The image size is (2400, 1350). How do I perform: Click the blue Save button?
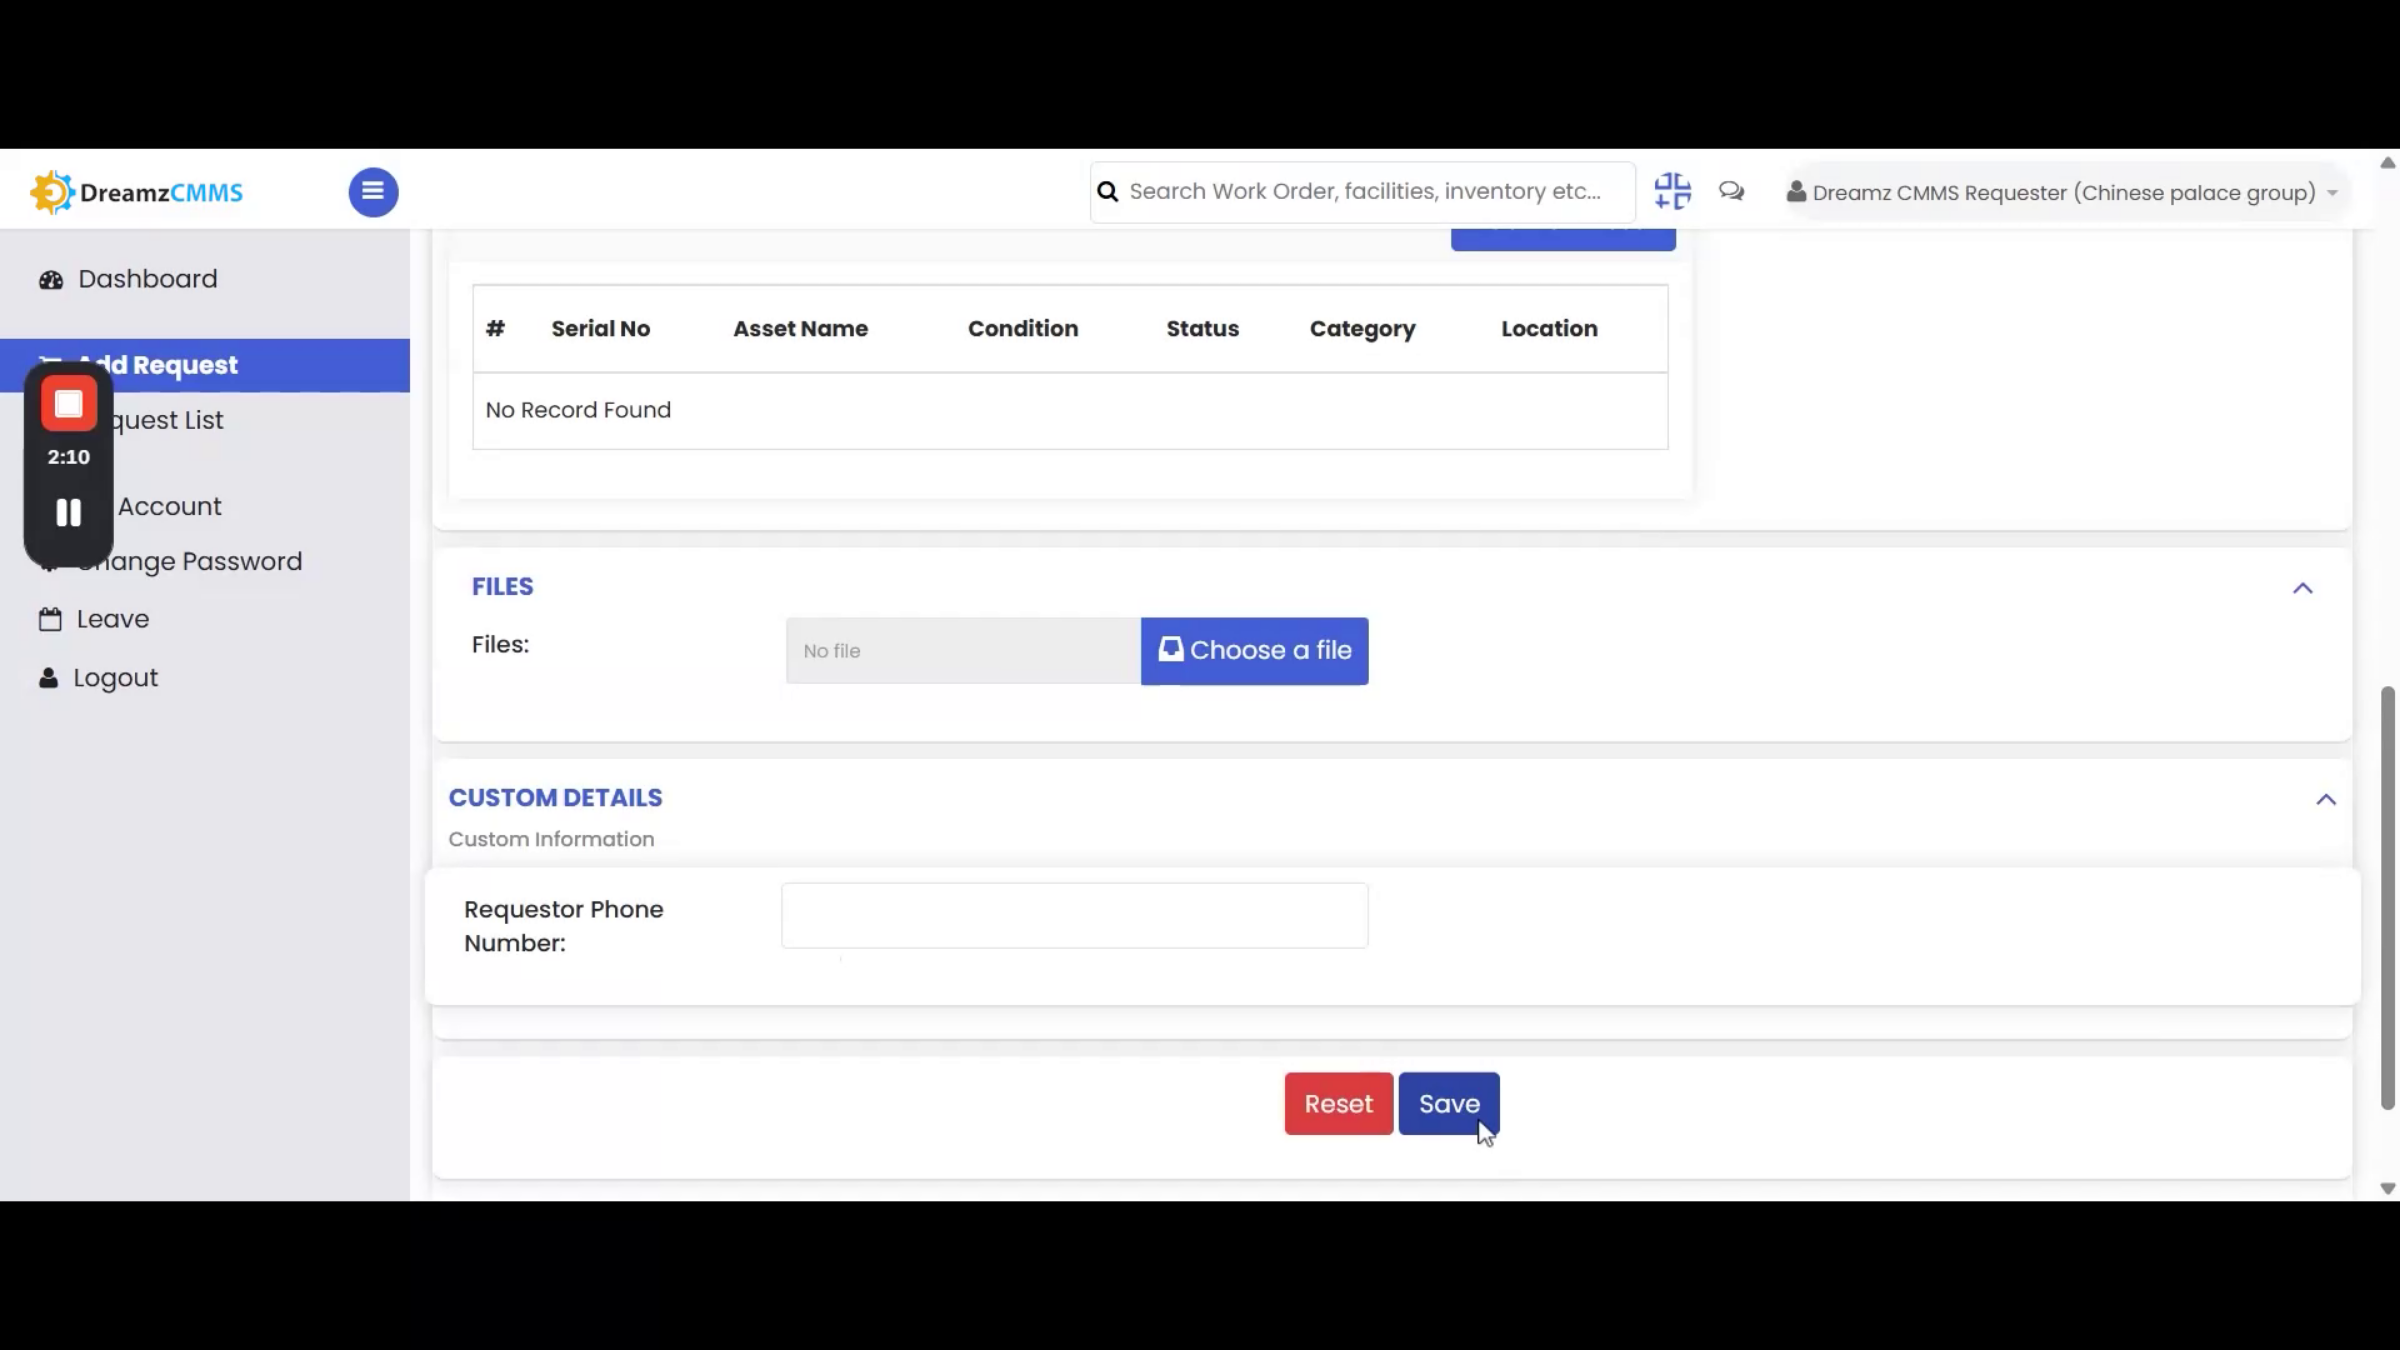[x=1449, y=1104]
